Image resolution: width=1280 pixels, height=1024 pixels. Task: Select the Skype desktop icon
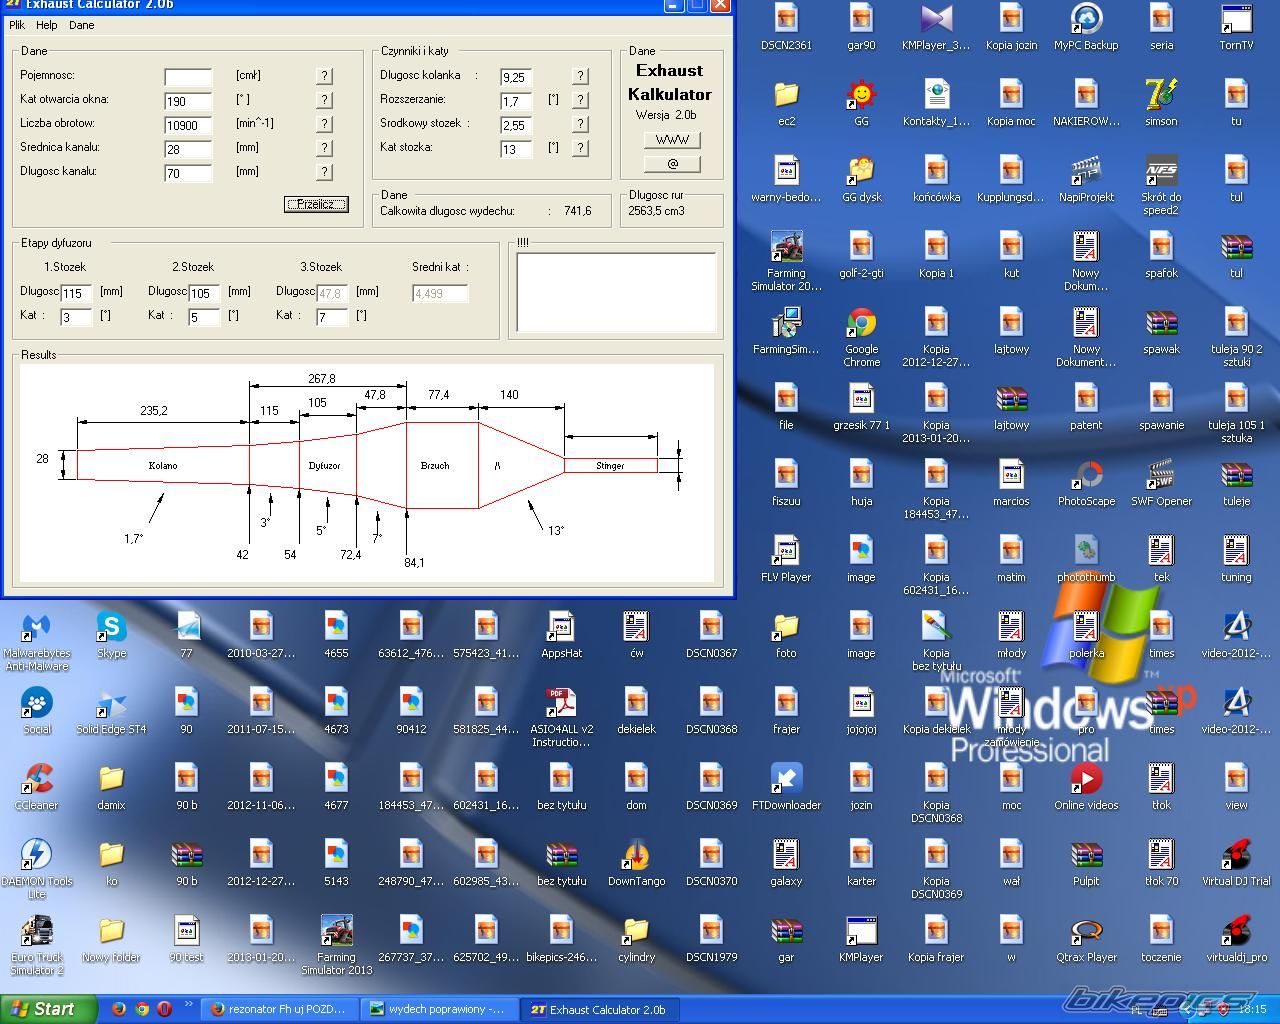point(111,635)
